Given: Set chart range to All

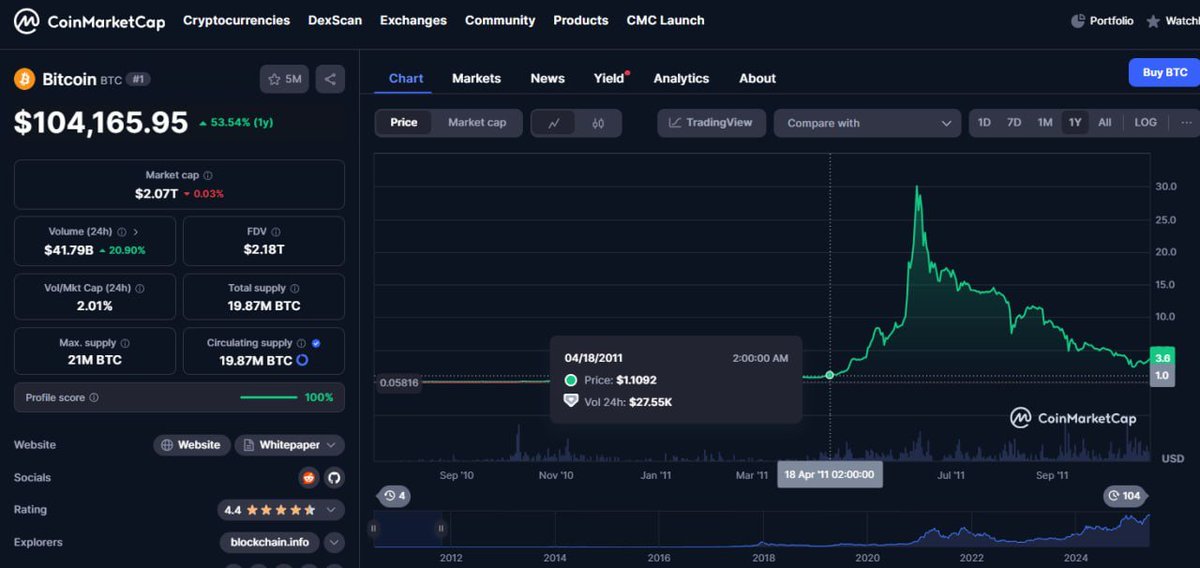Looking at the screenshot, I should coord(1105,122).
